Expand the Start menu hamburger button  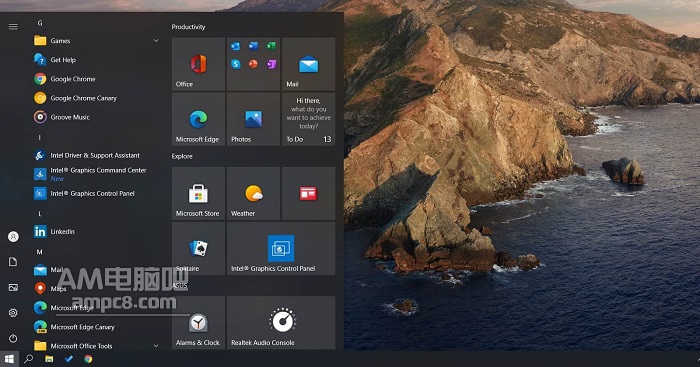pyautogui.click(x=13, y=27)
